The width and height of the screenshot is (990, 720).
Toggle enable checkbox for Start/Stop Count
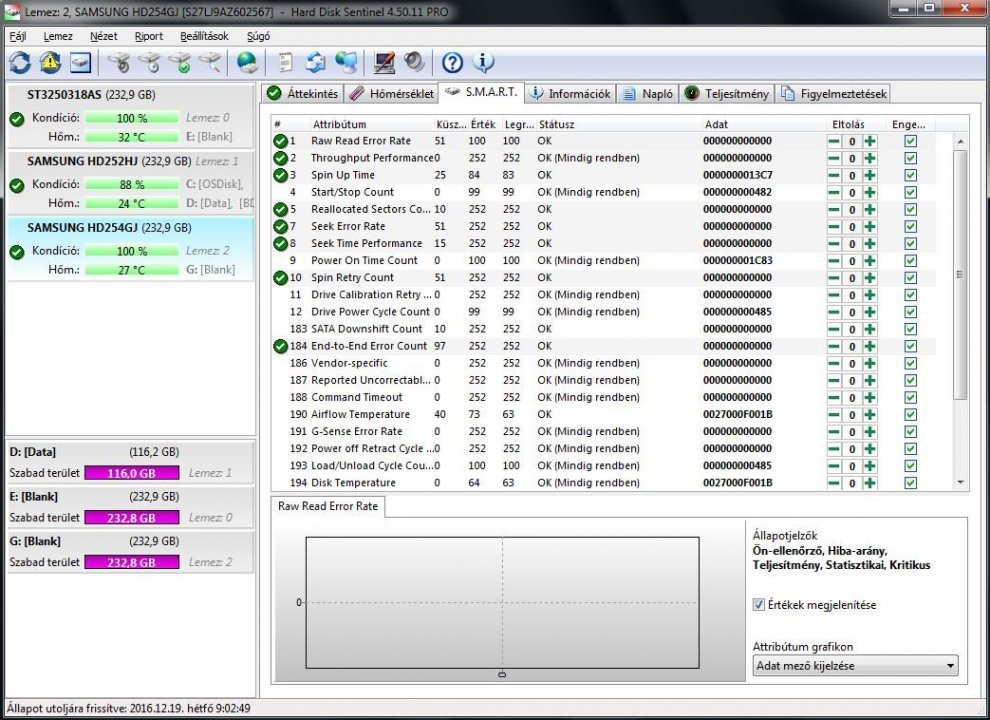point(910,193)
